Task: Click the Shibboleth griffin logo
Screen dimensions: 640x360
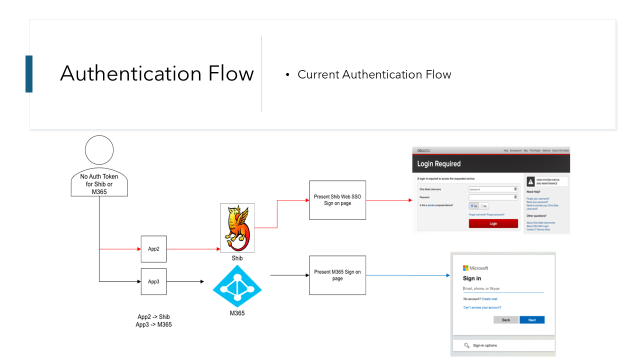Action: [x=237, y=228]
